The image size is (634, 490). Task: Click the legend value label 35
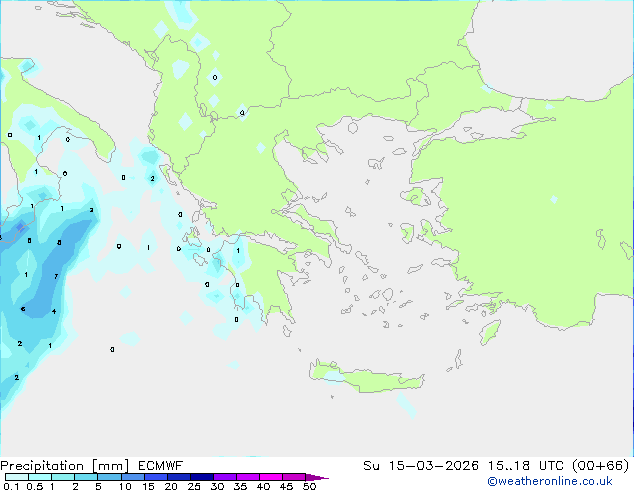point(240,486)
